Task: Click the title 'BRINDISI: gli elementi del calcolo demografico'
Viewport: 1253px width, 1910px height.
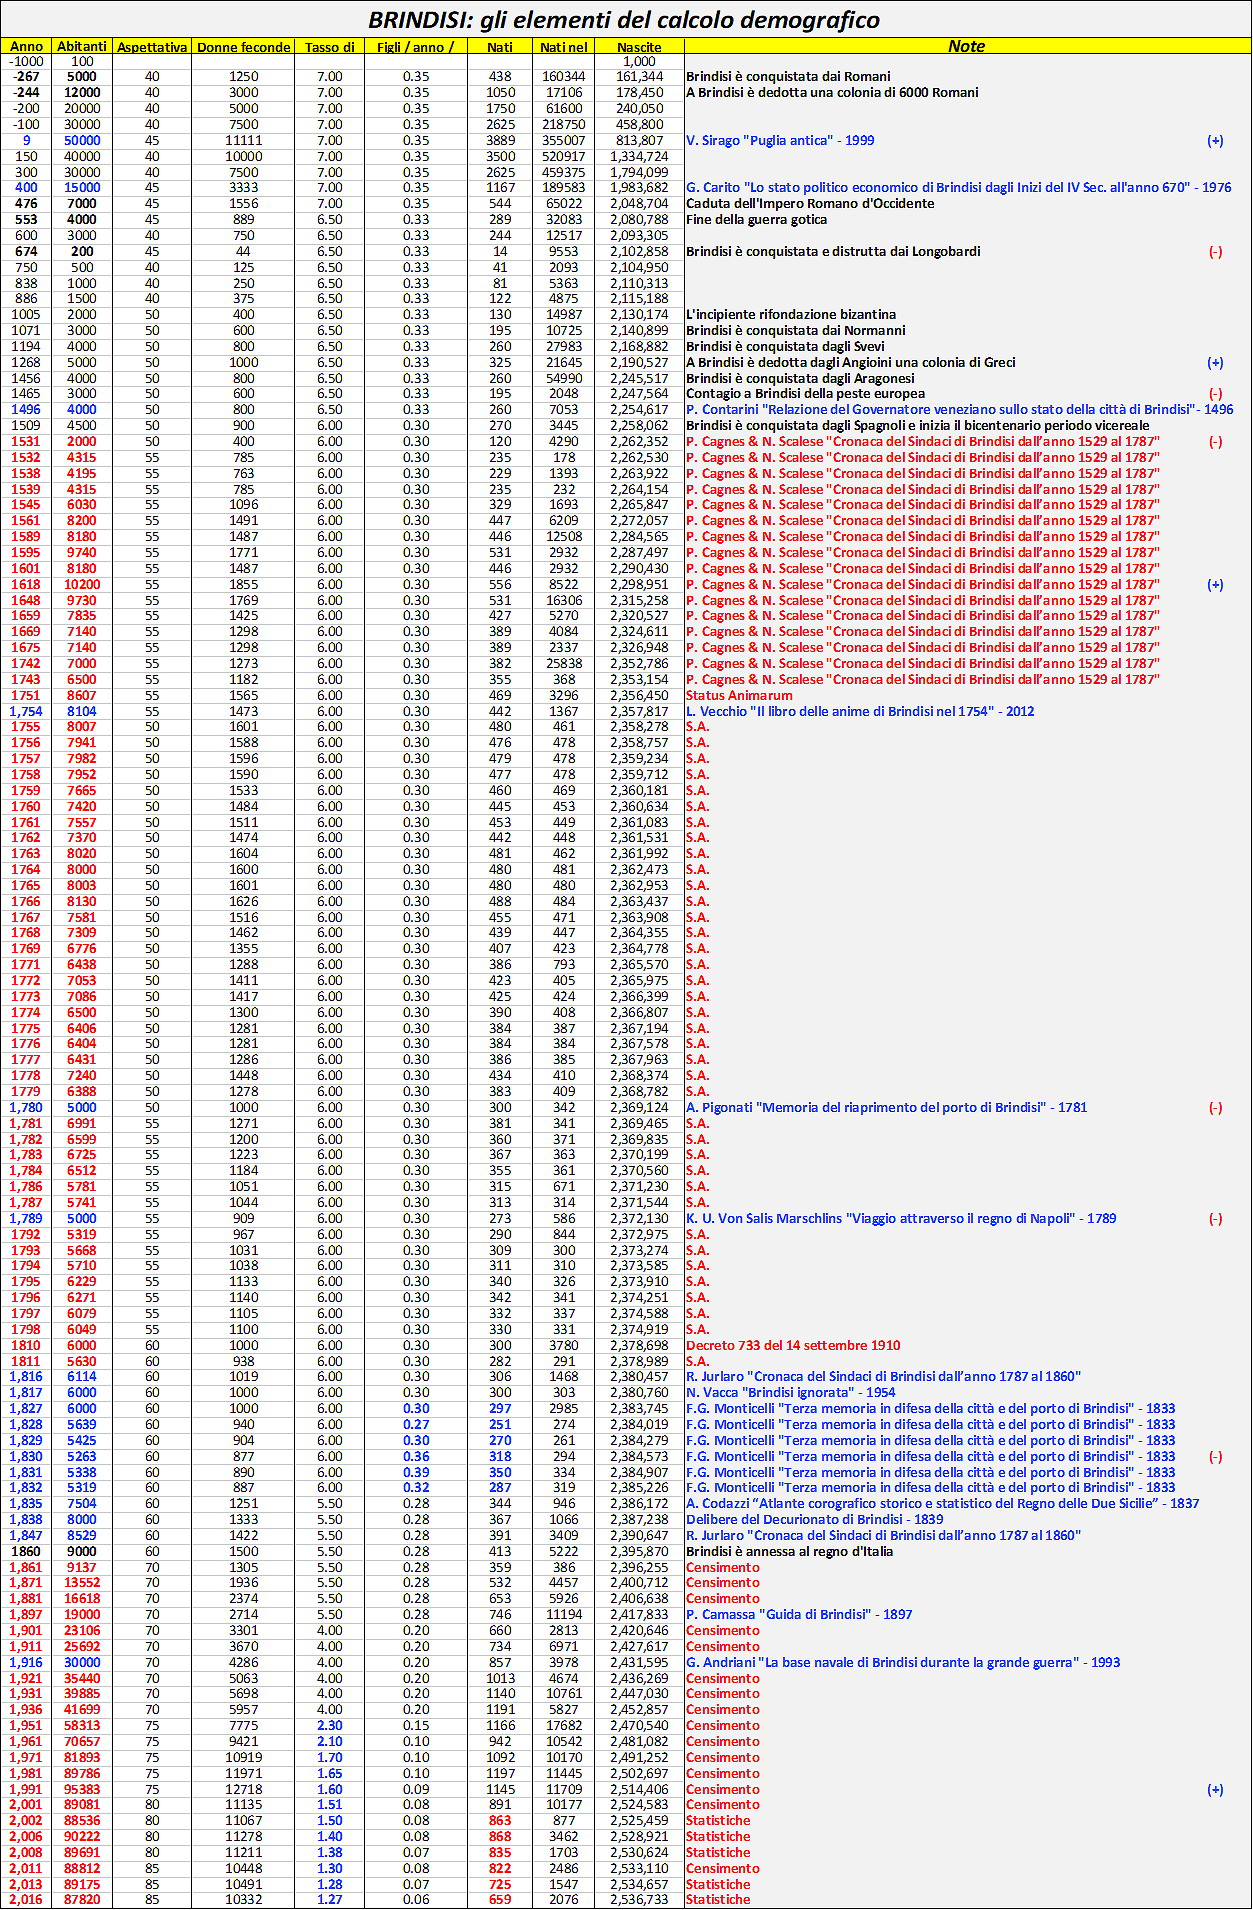Action: tap(624, 20)
